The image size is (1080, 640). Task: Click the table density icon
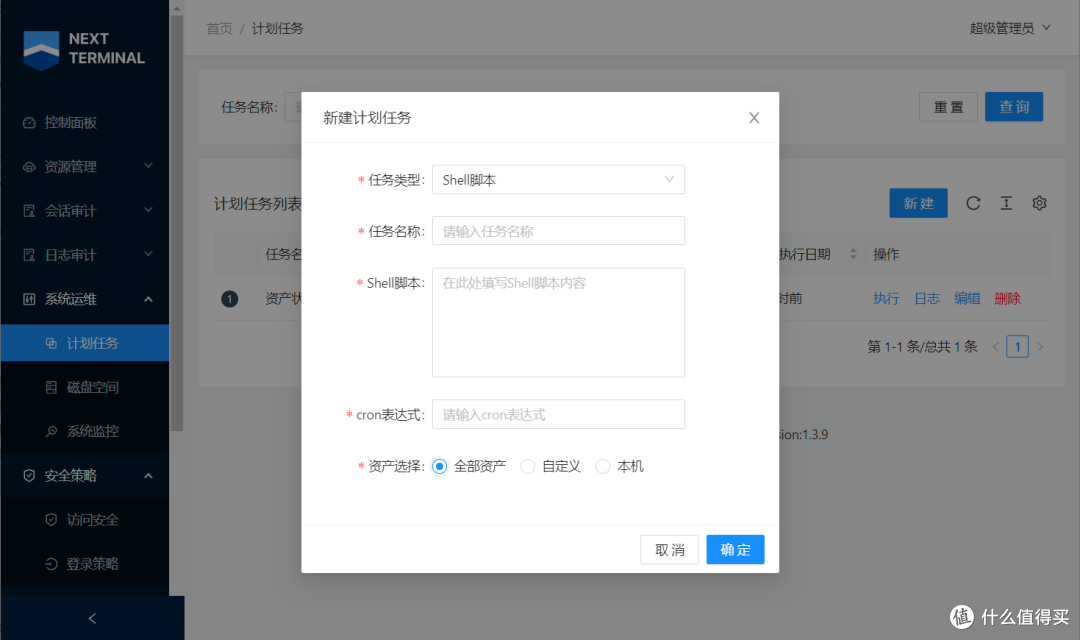[x=1006, y=203]
